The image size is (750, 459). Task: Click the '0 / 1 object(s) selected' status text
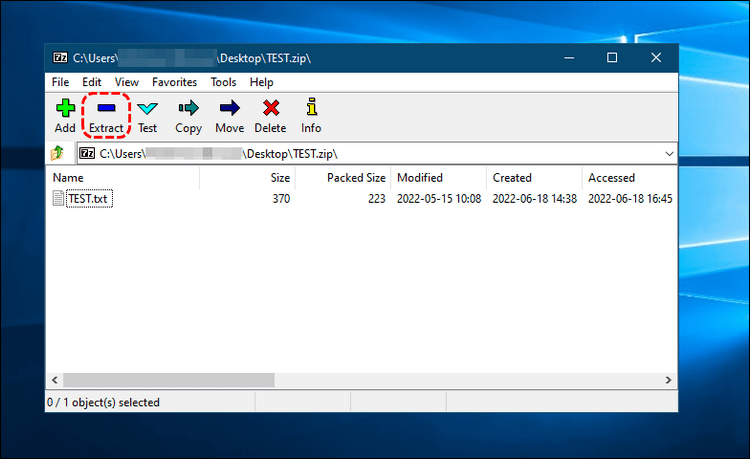[x=103, y=403]
